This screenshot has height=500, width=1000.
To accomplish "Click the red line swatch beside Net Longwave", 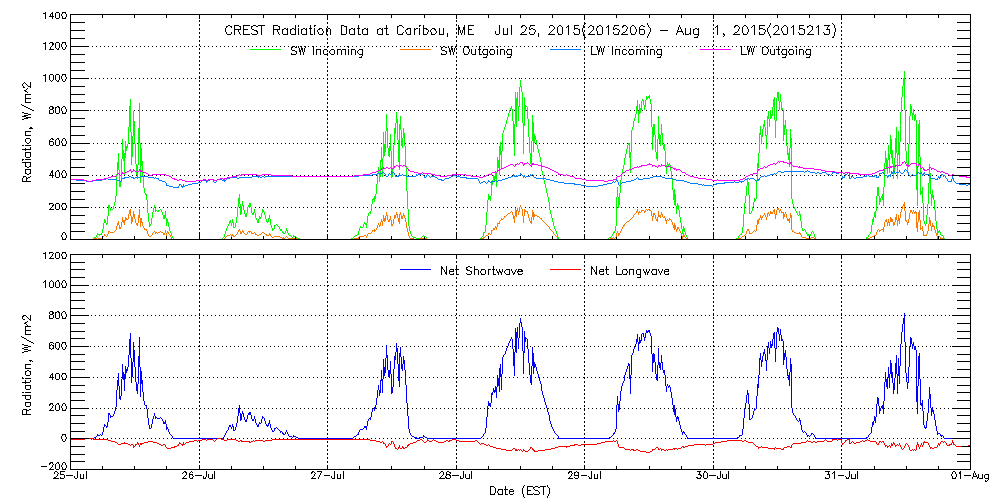I will [565, 271].
